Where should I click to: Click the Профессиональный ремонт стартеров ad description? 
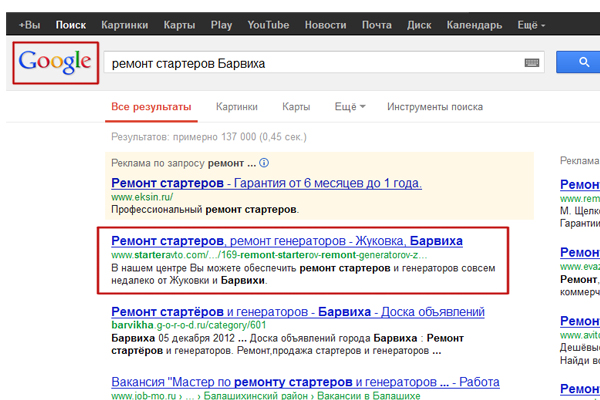click(x=205, y=210)
